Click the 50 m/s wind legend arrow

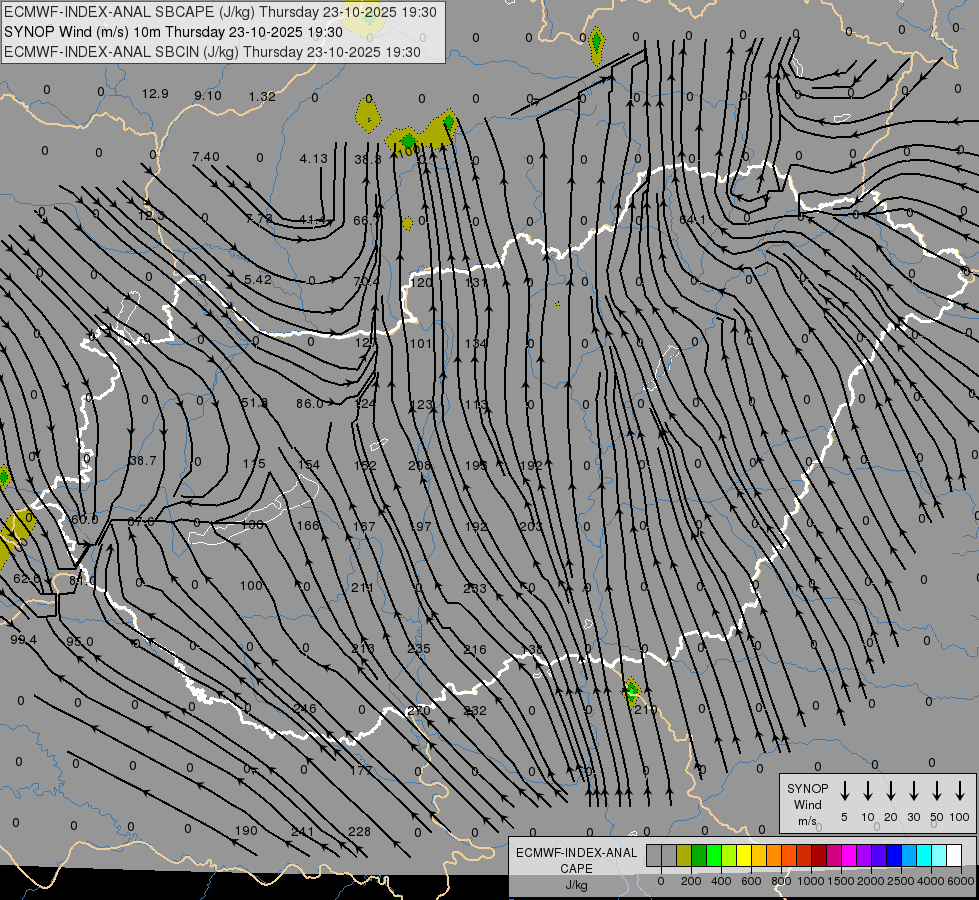937,790
